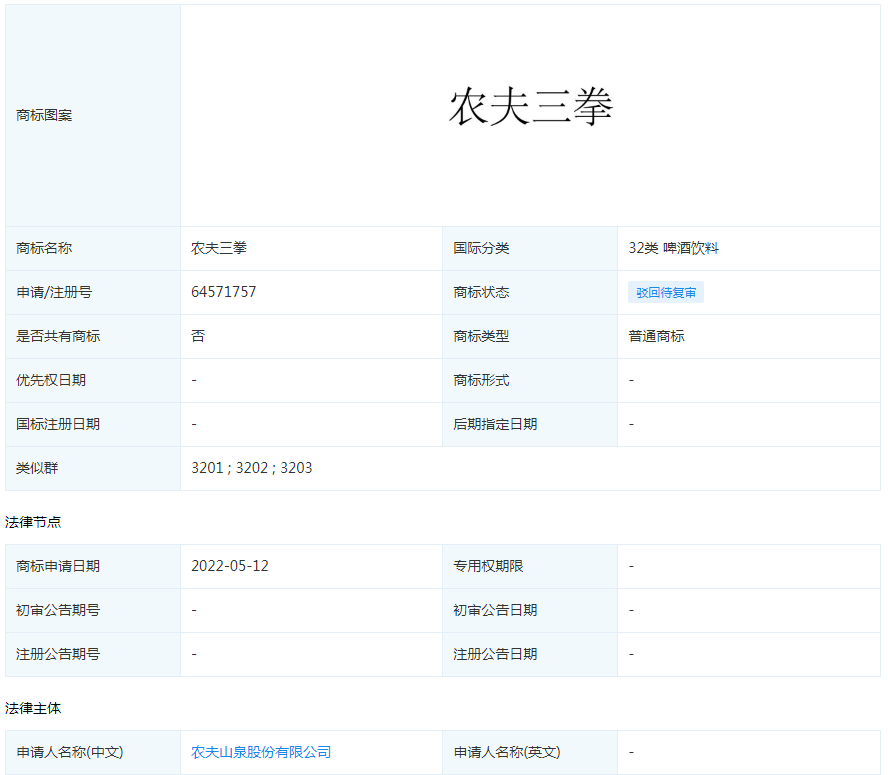Screen dimensions: 888x775
Task: Click the 32类 啤酒饮料 classification value
Action: click(673, 248)
